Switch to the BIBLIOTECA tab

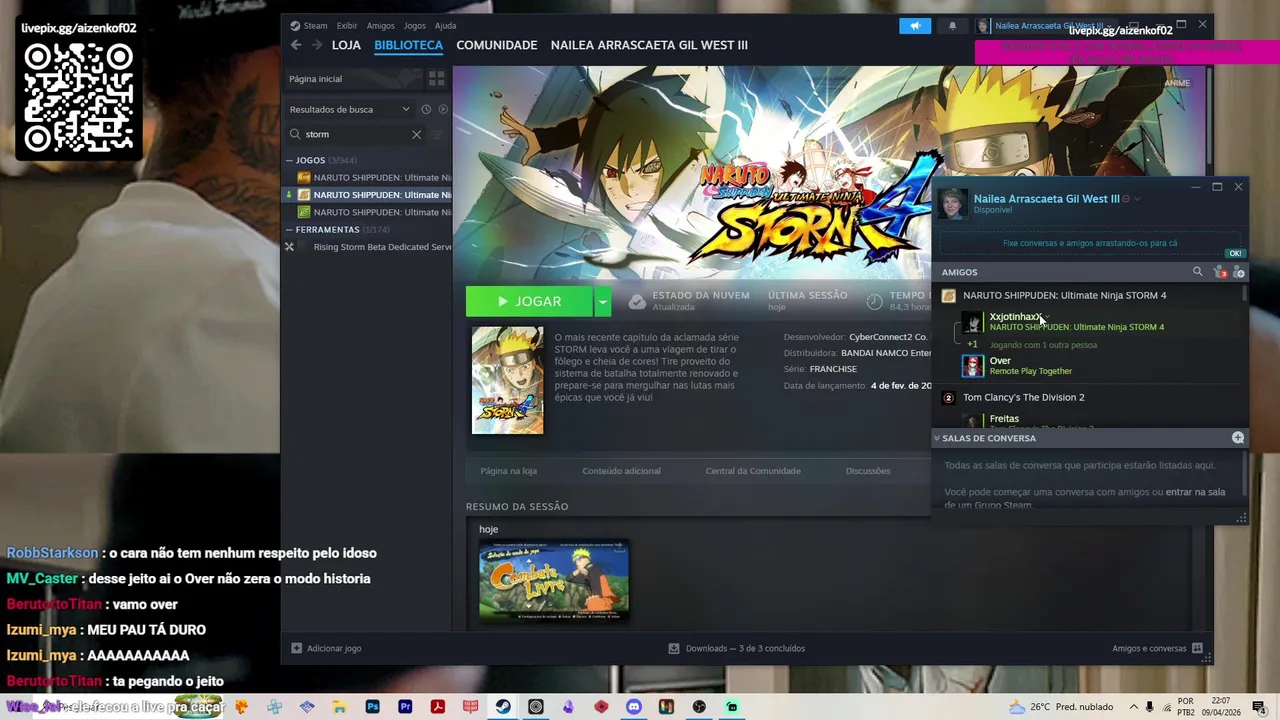408,45
